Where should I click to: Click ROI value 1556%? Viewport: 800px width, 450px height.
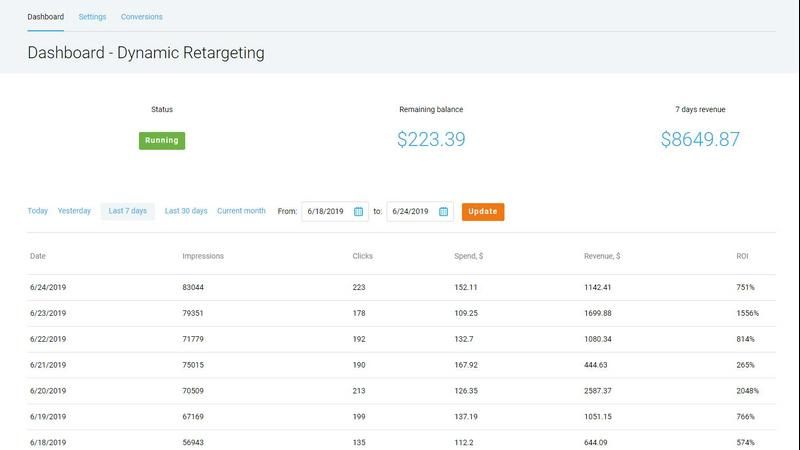747,313
